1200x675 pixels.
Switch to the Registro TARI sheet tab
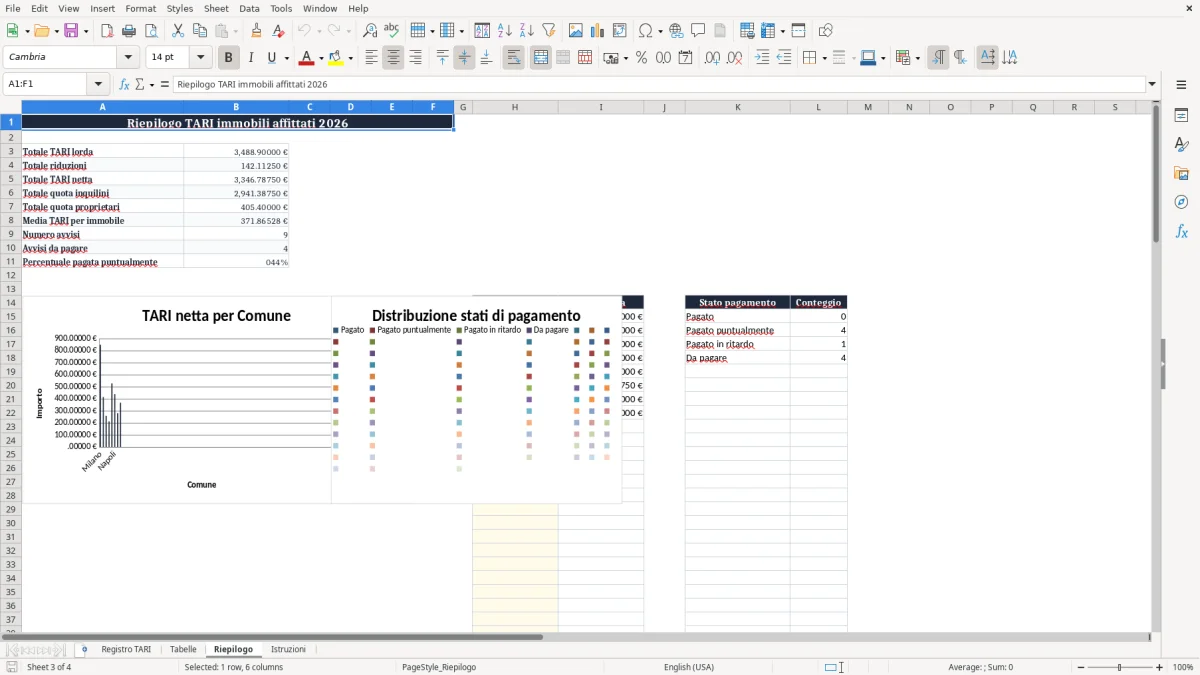[x=126, y=650]
